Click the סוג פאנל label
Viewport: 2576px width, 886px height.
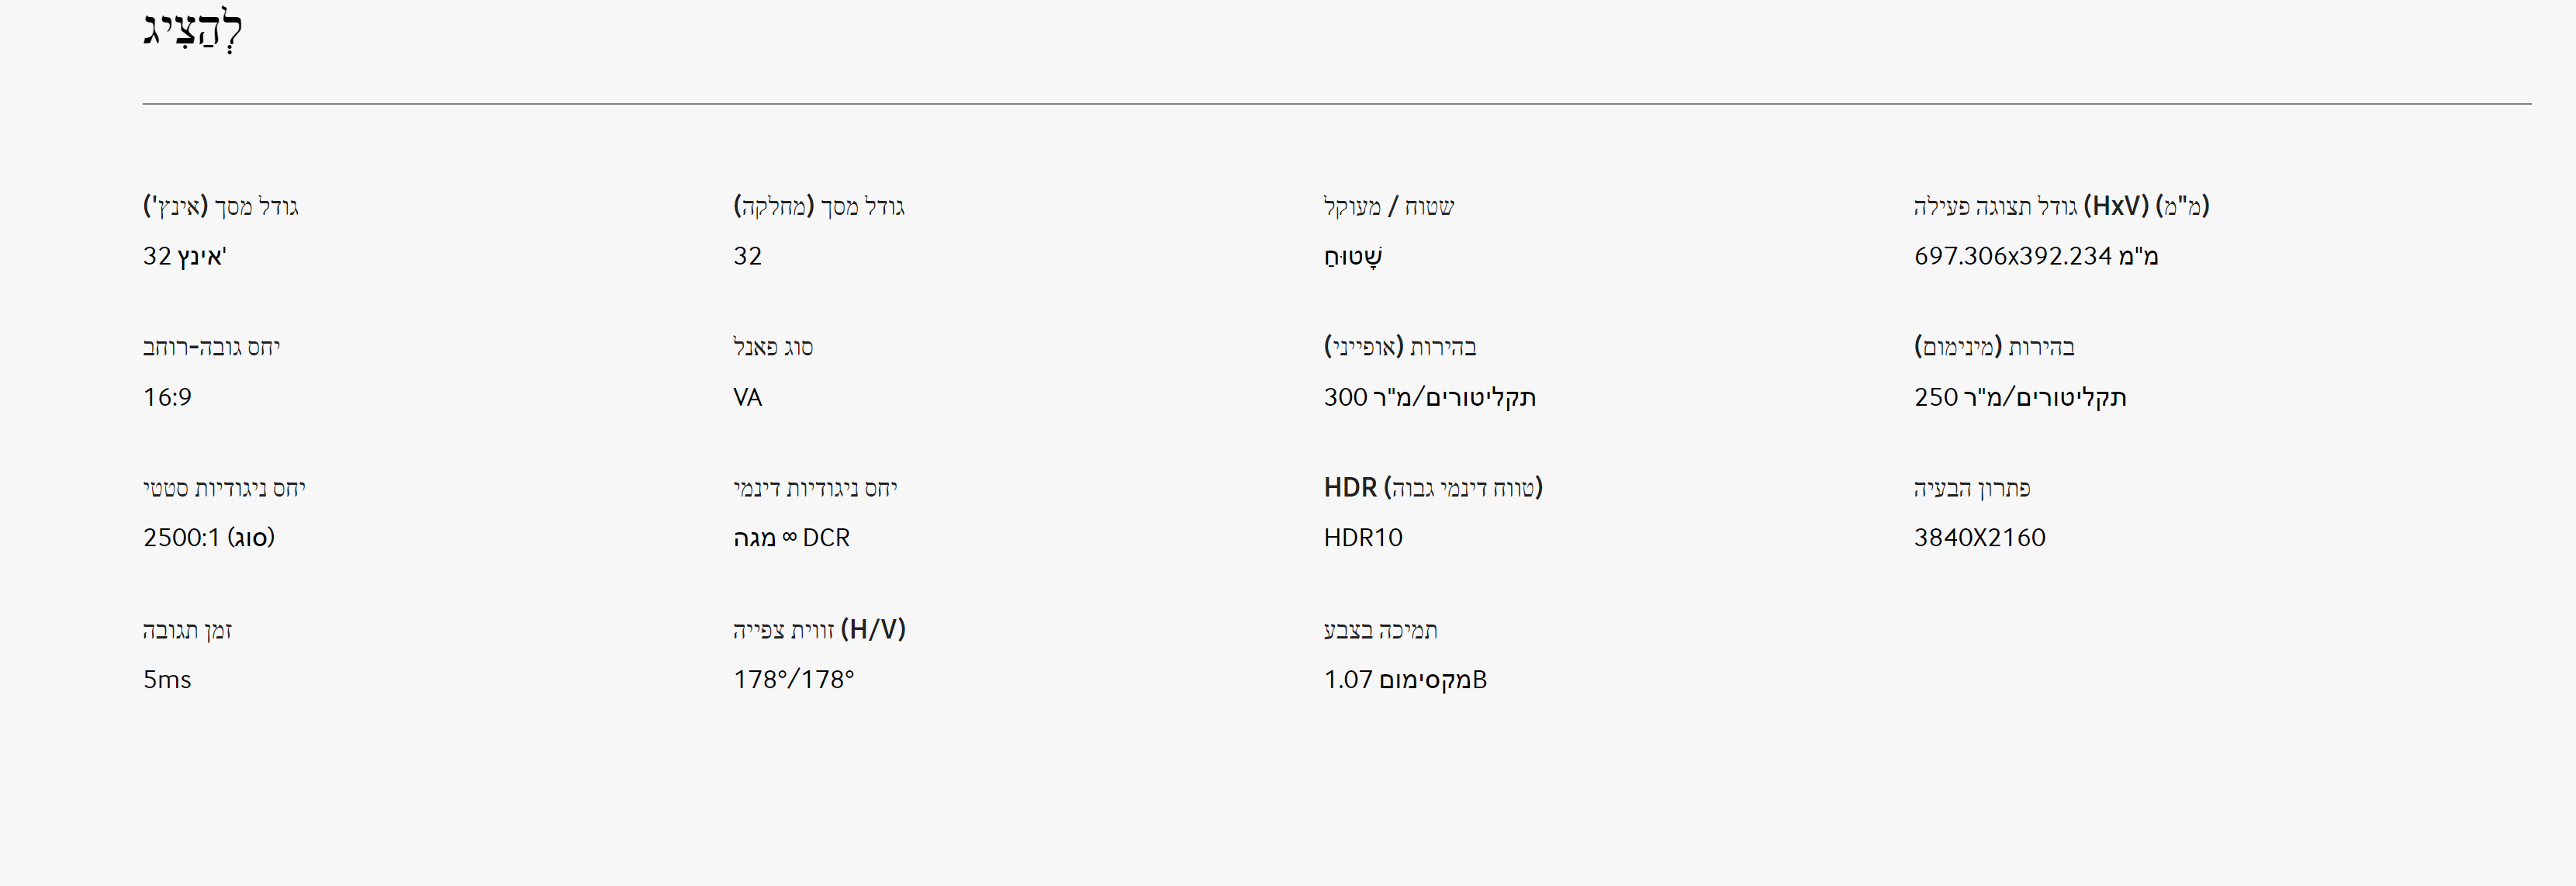(773, 347)
